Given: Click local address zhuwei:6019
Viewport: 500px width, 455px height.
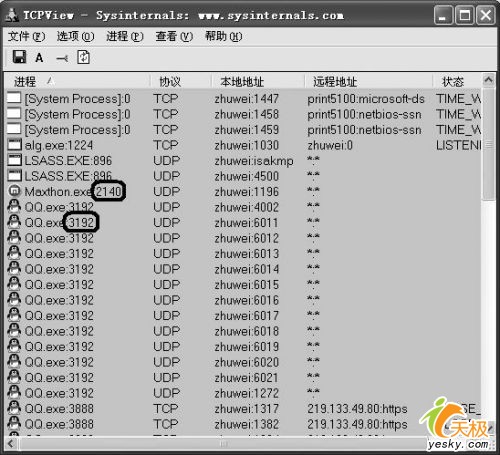Looking at the screenshot, I should [x=247, y=347].
